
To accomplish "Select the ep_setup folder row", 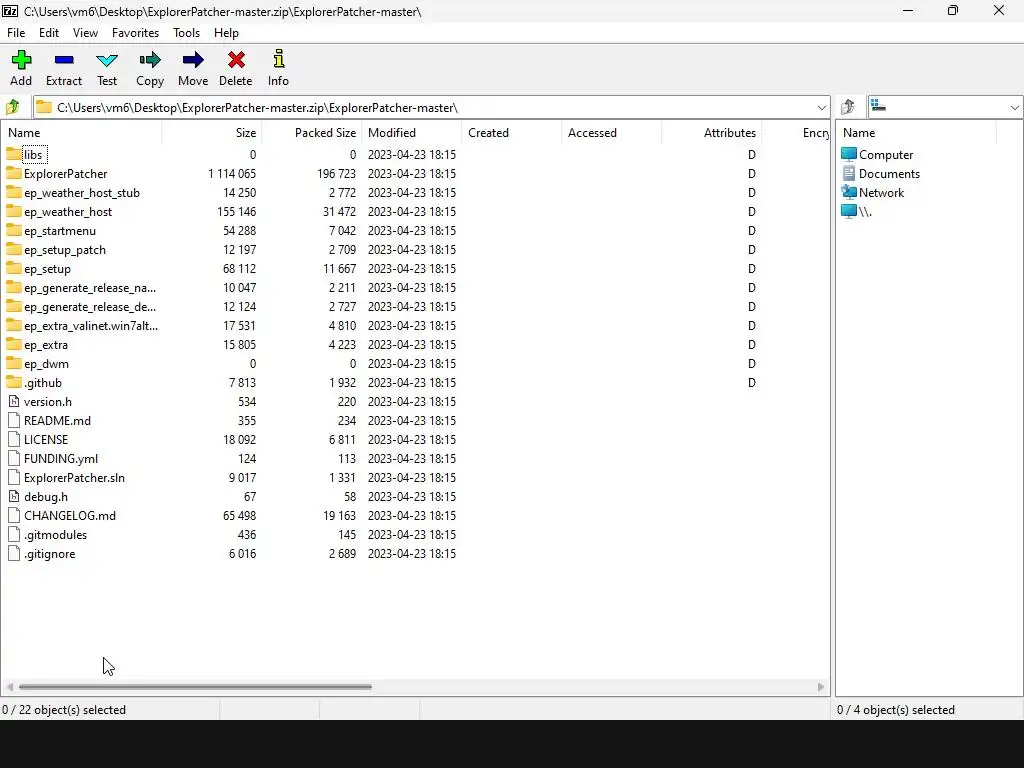I will coord(415,268).
